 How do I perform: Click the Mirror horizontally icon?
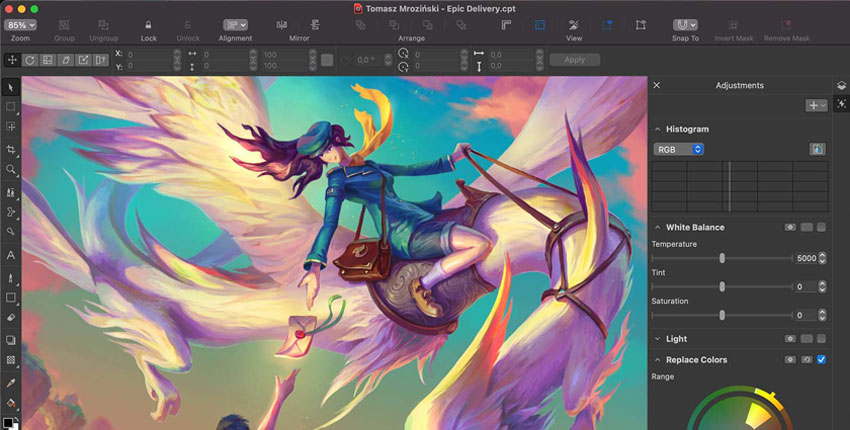tap(281, 25)
